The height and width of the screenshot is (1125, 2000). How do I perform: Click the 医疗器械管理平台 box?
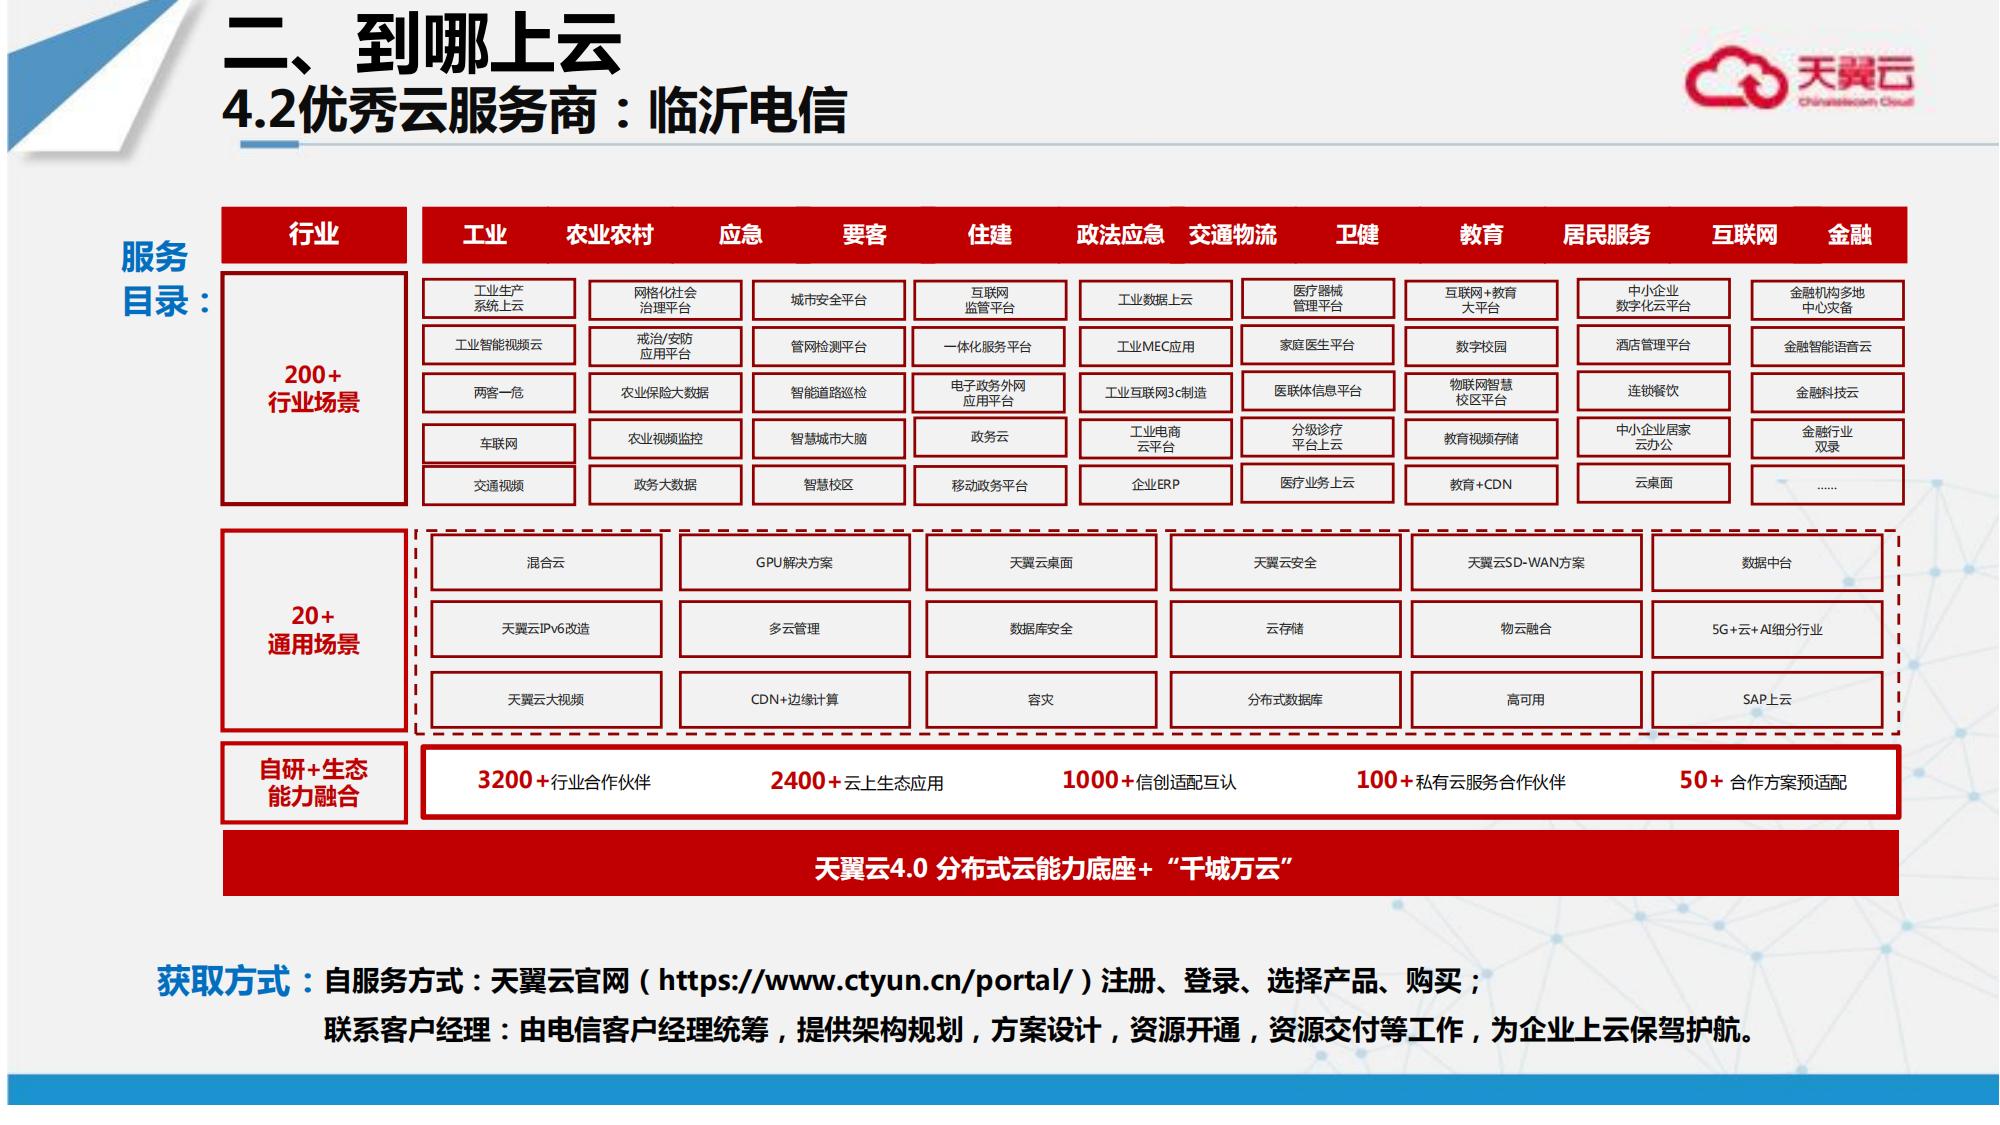tap(1318, 298)
